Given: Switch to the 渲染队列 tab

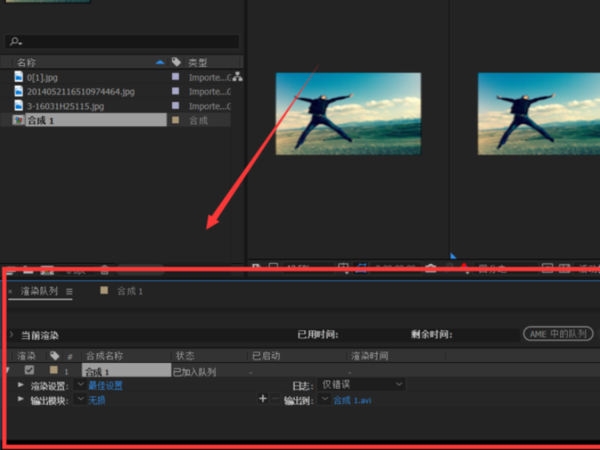Looking at the screenshot, I should coord(40,292).
